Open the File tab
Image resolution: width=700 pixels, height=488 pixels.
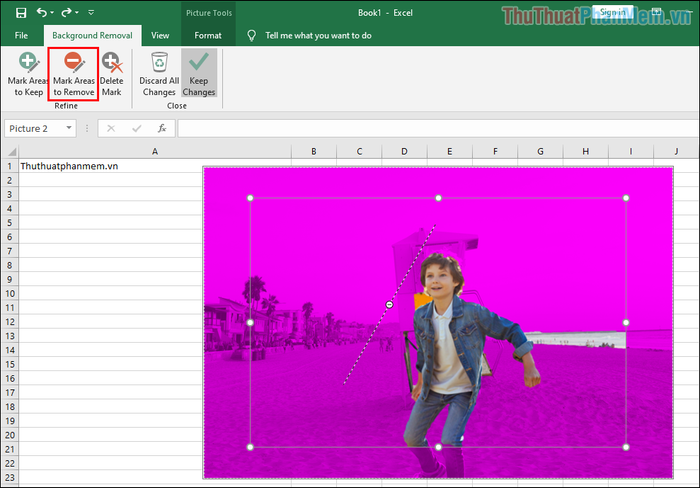(21, 35)
